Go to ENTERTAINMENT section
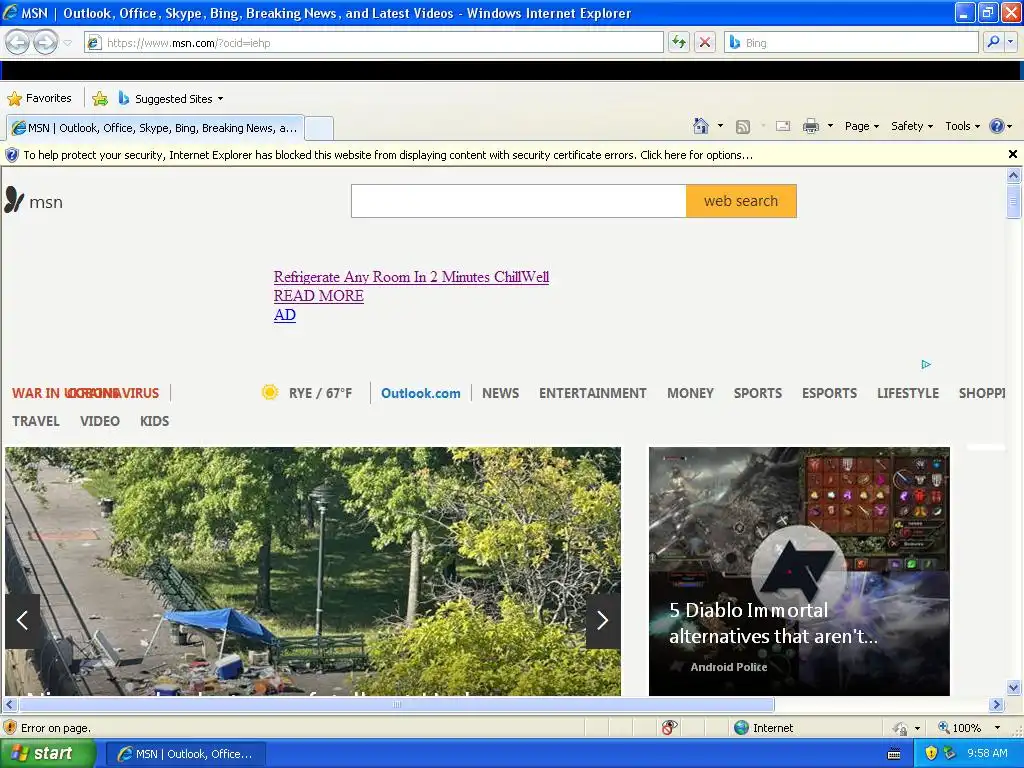 click(592, 393)
